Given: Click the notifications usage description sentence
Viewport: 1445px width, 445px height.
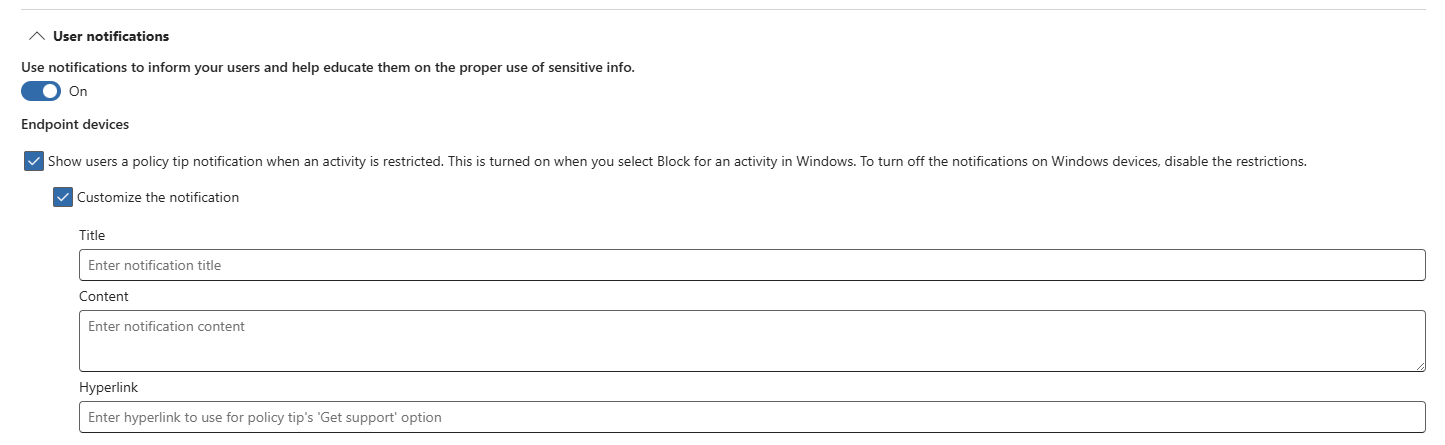Looking at the screenshot, I should (328, 67).
